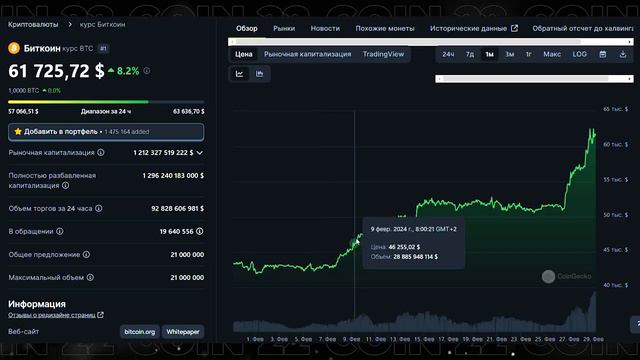Select the 3м time range

tap(509, 54)
